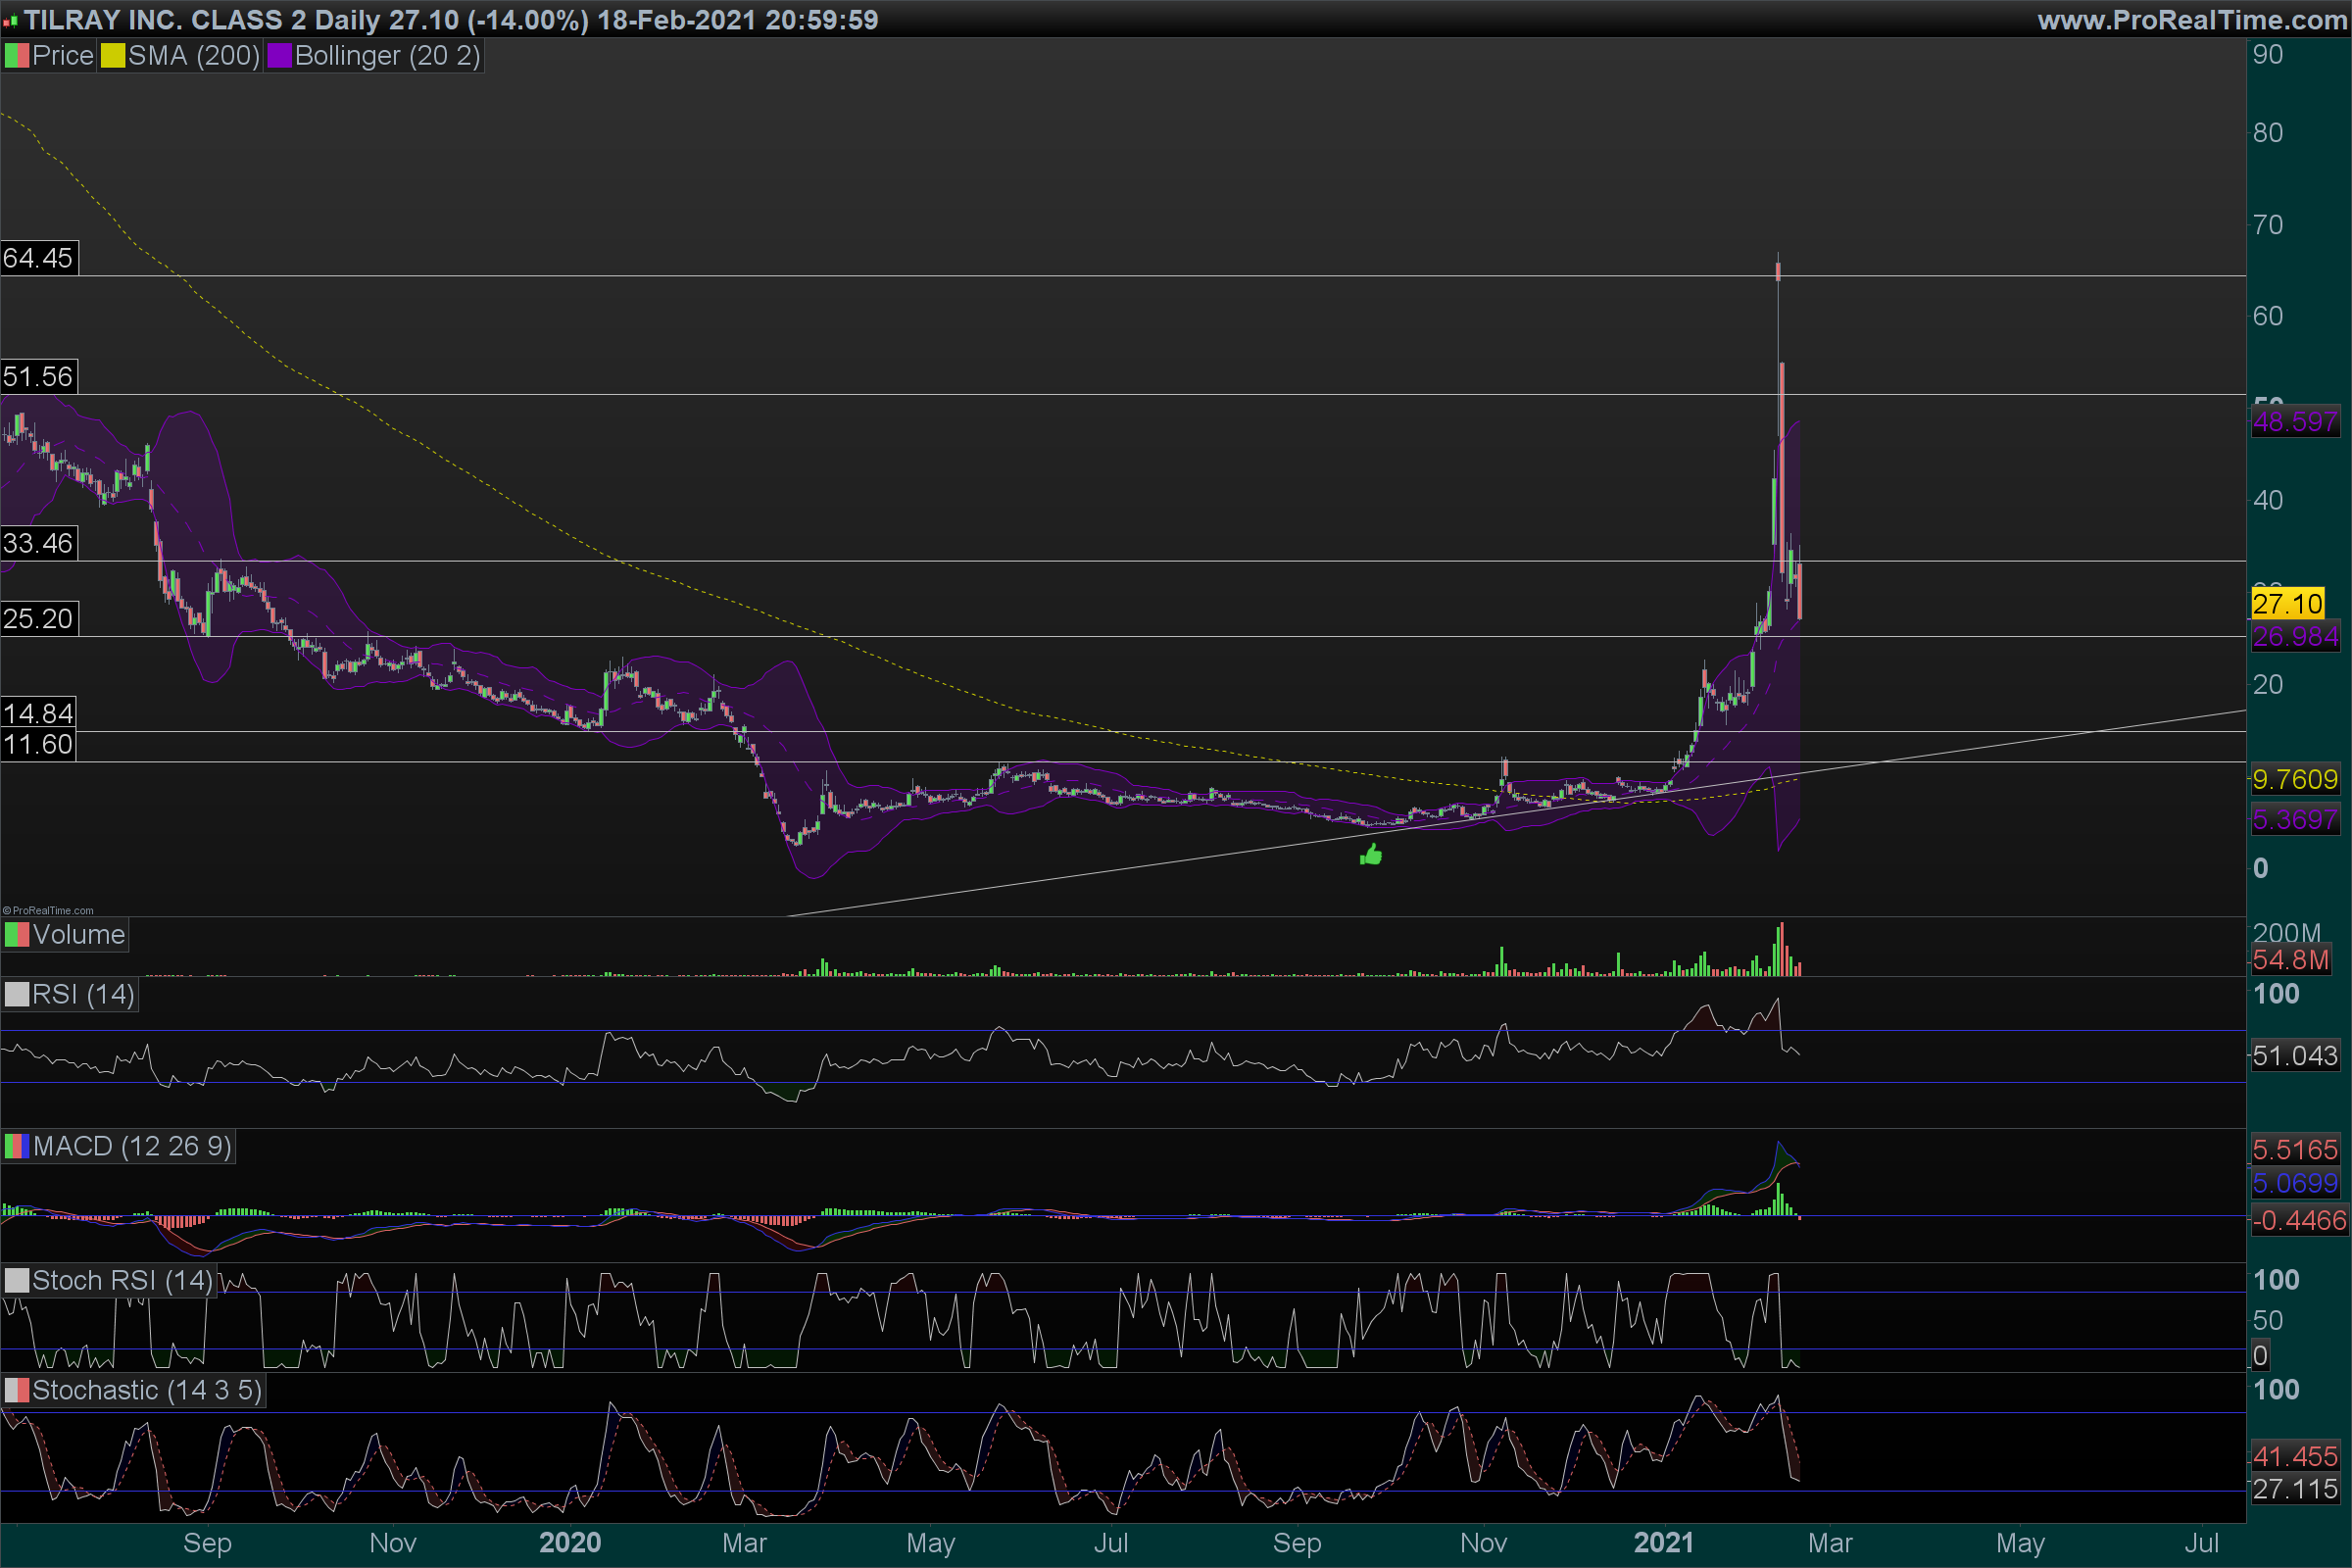This screenshot has height=1568, width=2352.
Task: Click the MACD (12 26 9) multicolor icon
Action: [x=17, y=1146]
